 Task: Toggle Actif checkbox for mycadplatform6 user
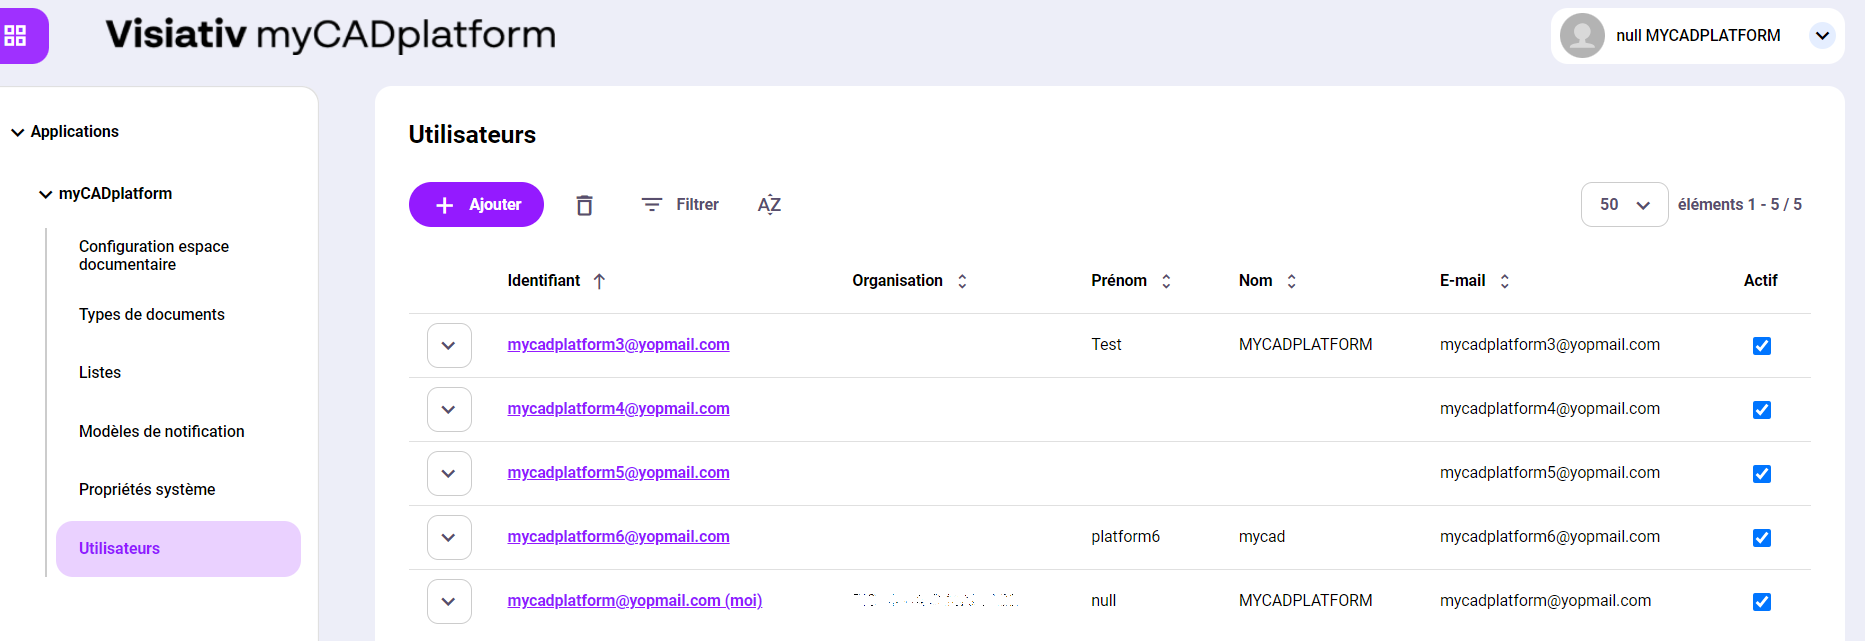(1762, 538)
